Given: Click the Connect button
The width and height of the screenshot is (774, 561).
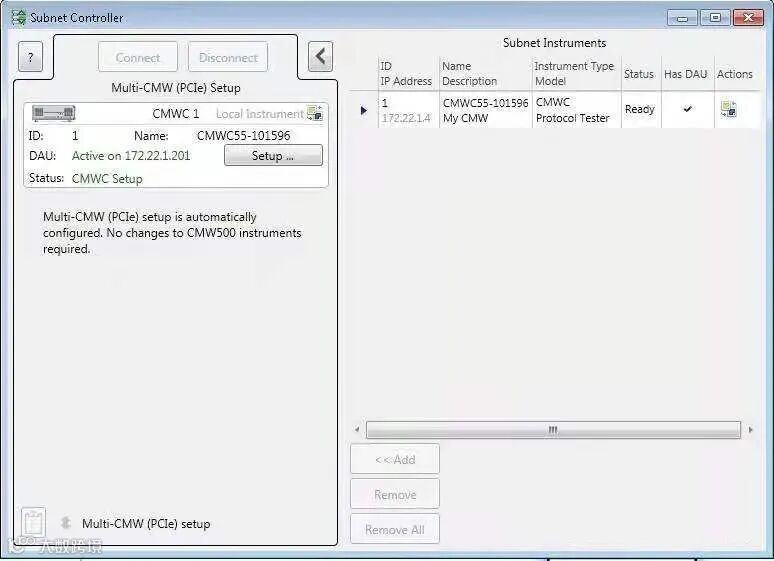Looking at the screenshot, I should [138, 57].
